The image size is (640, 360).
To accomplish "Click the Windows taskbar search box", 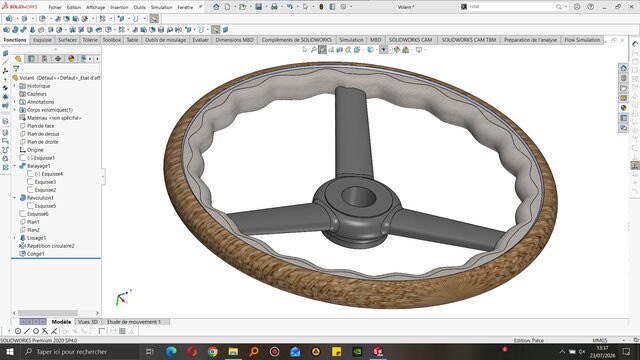I will [x=80, y=351].
